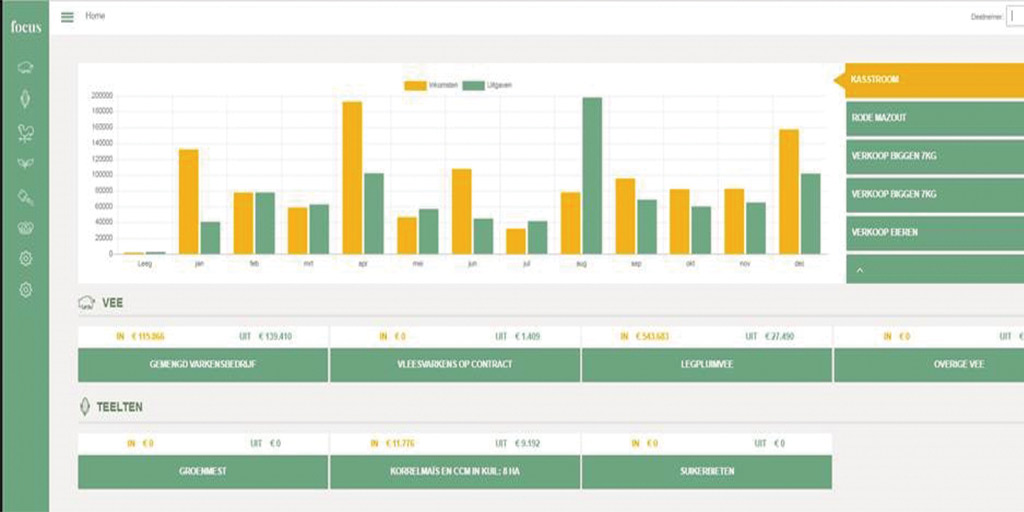1024x512 pixels.
Task: Open the pig livestock icon in sidebar
Action: 25,67
